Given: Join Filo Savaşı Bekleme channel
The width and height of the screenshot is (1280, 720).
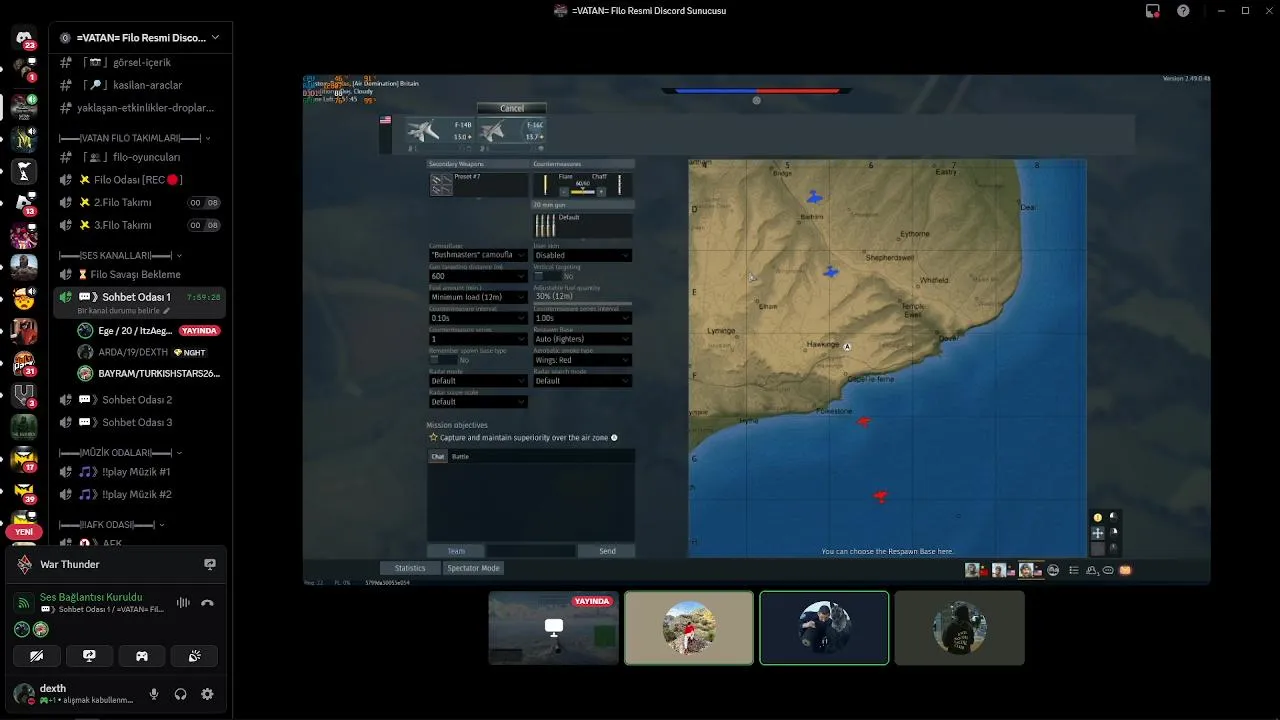Looking at the screenshot, I should (x=140, y=274).
